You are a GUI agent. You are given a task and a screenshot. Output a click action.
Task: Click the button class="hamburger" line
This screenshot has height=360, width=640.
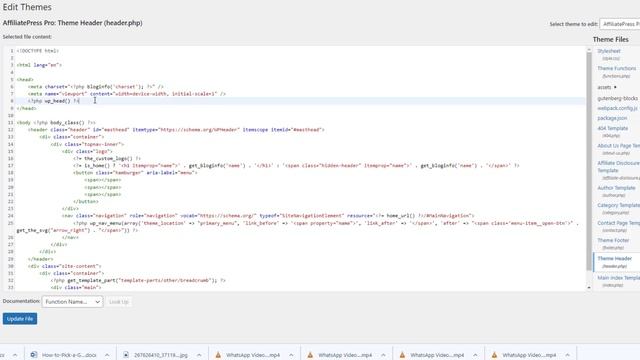tap(136, 173)
